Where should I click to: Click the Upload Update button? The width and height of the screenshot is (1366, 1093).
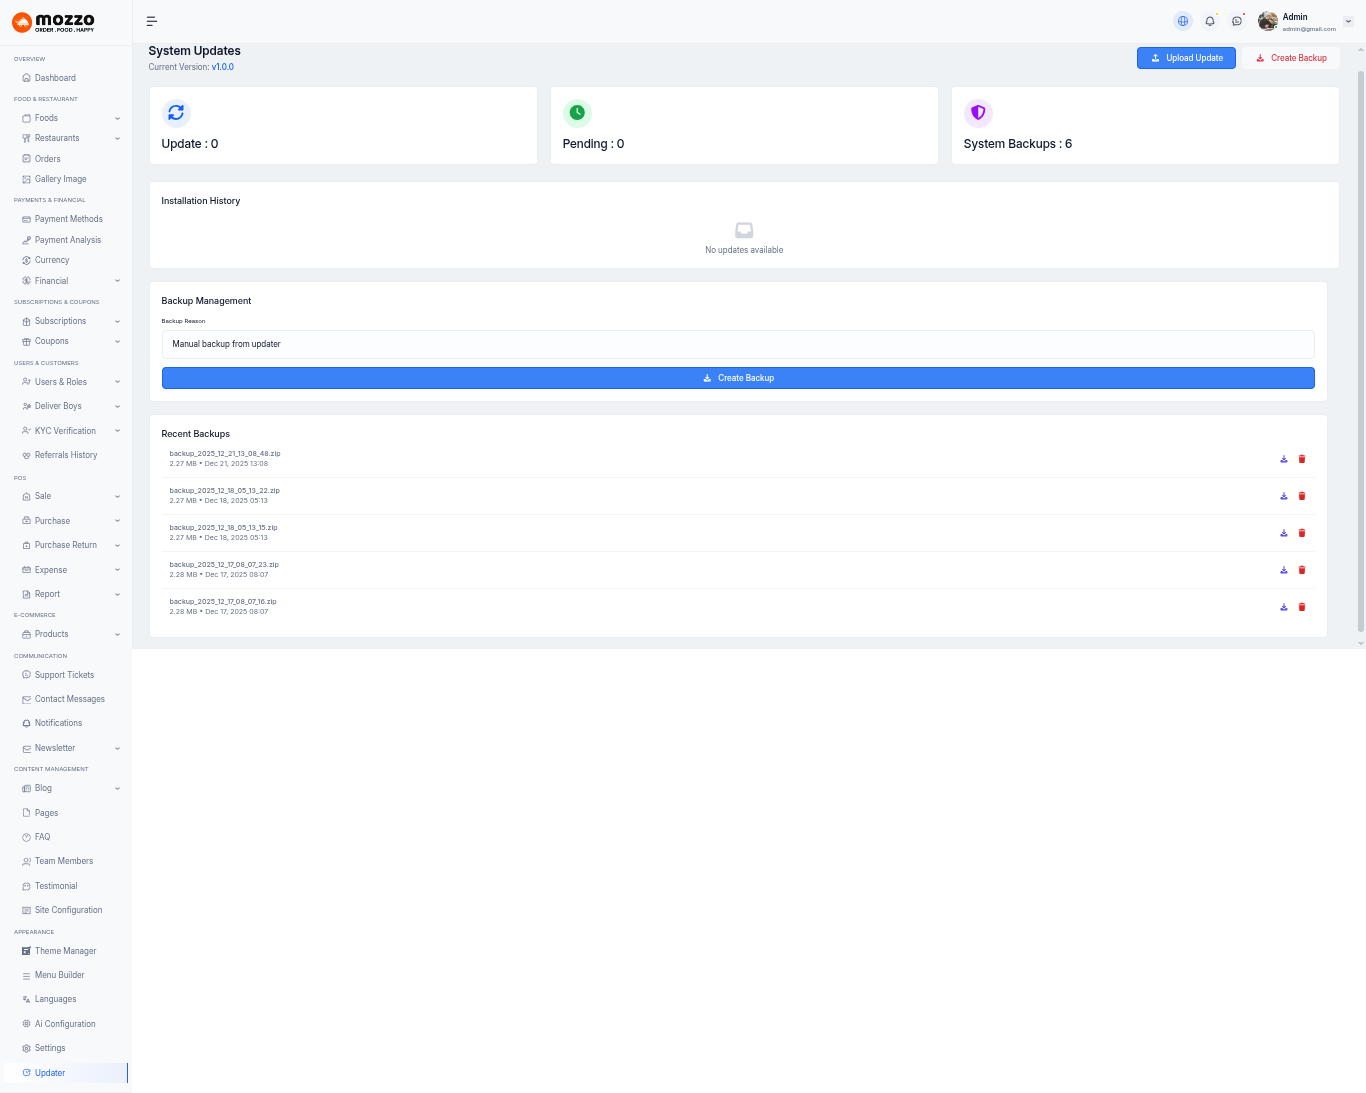click(x=1186, y=58)
